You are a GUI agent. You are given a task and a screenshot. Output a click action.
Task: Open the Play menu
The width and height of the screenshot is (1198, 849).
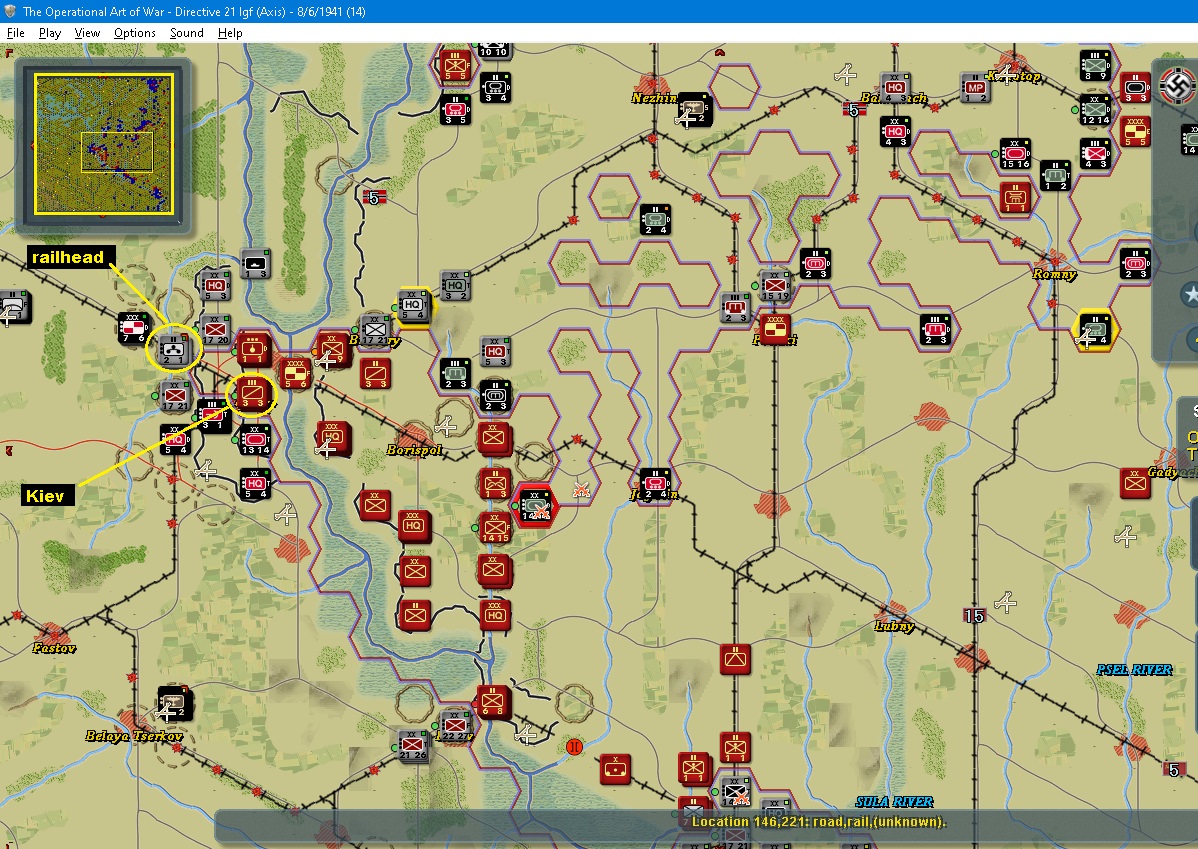tap(50, 33)
